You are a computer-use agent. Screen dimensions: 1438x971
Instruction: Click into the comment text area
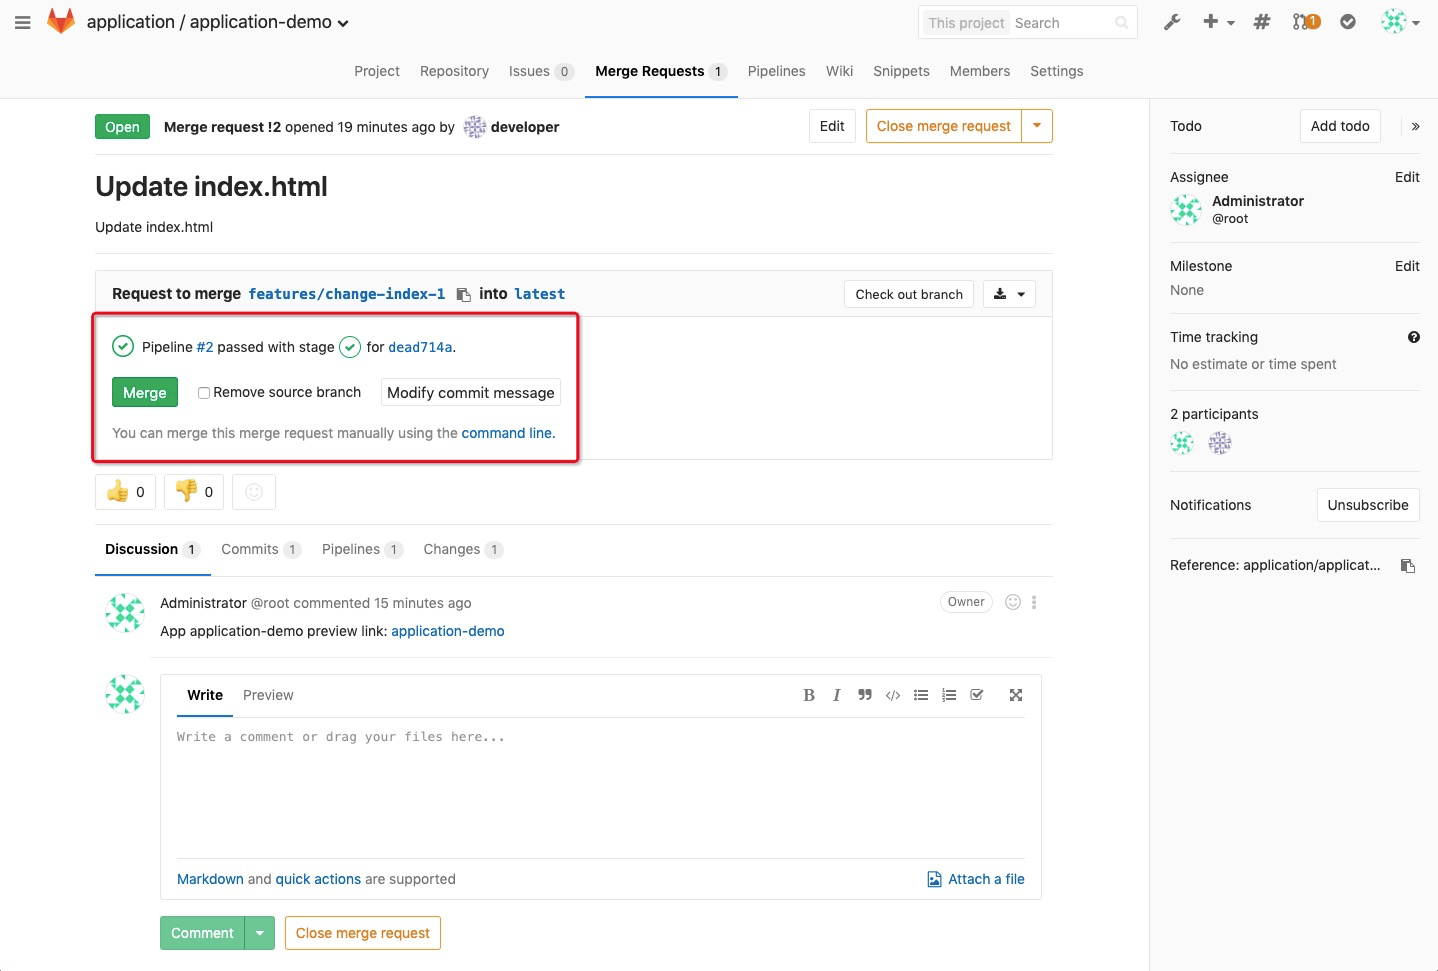[601, 788]
